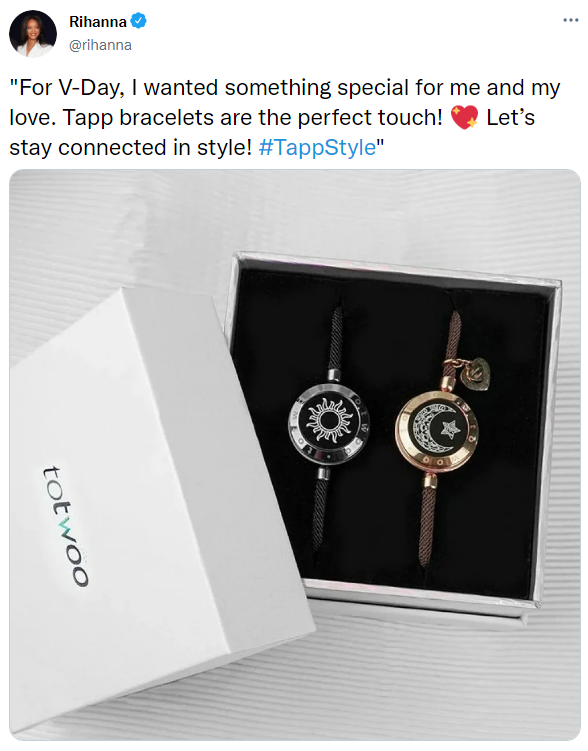Click the round profile avatar photo
Image resolution: width=588 pixels, height=751 pixels.
(x=33, y=34)
